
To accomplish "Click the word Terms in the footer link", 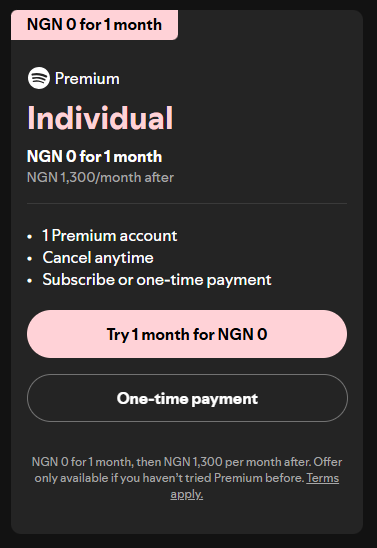I will pos(322,478).
